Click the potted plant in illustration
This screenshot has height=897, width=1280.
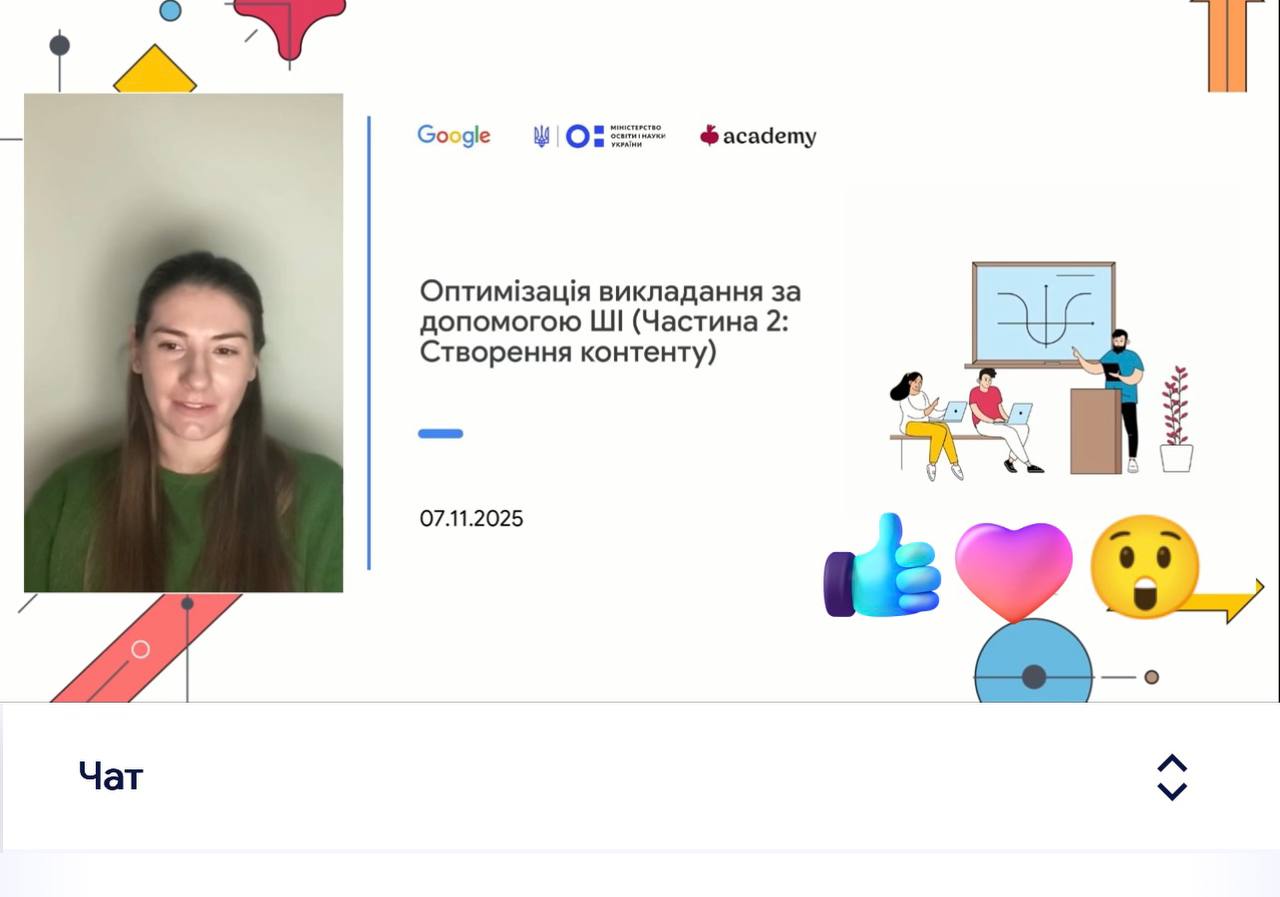pos(1176,420)
